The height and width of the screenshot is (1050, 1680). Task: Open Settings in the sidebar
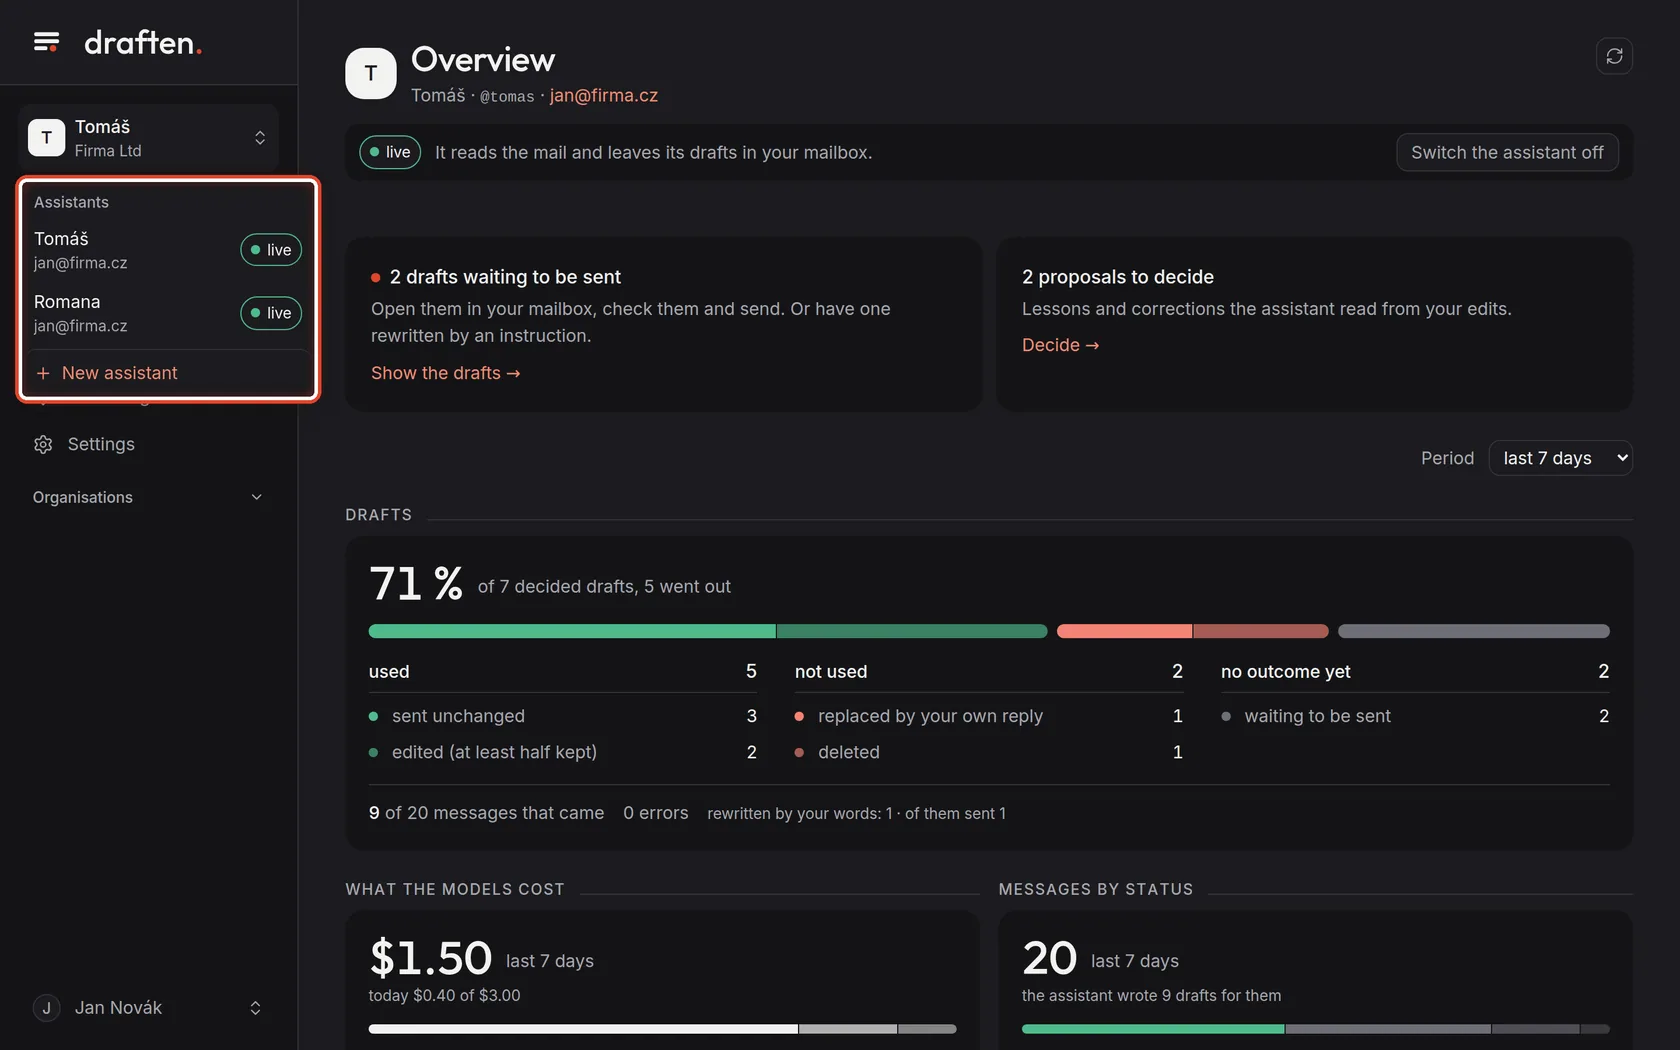point(148,444)
